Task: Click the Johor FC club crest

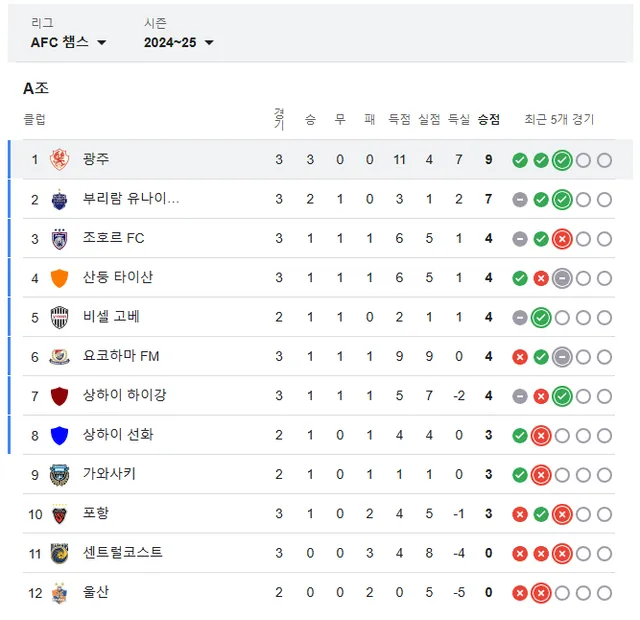Action: point(60,238)
